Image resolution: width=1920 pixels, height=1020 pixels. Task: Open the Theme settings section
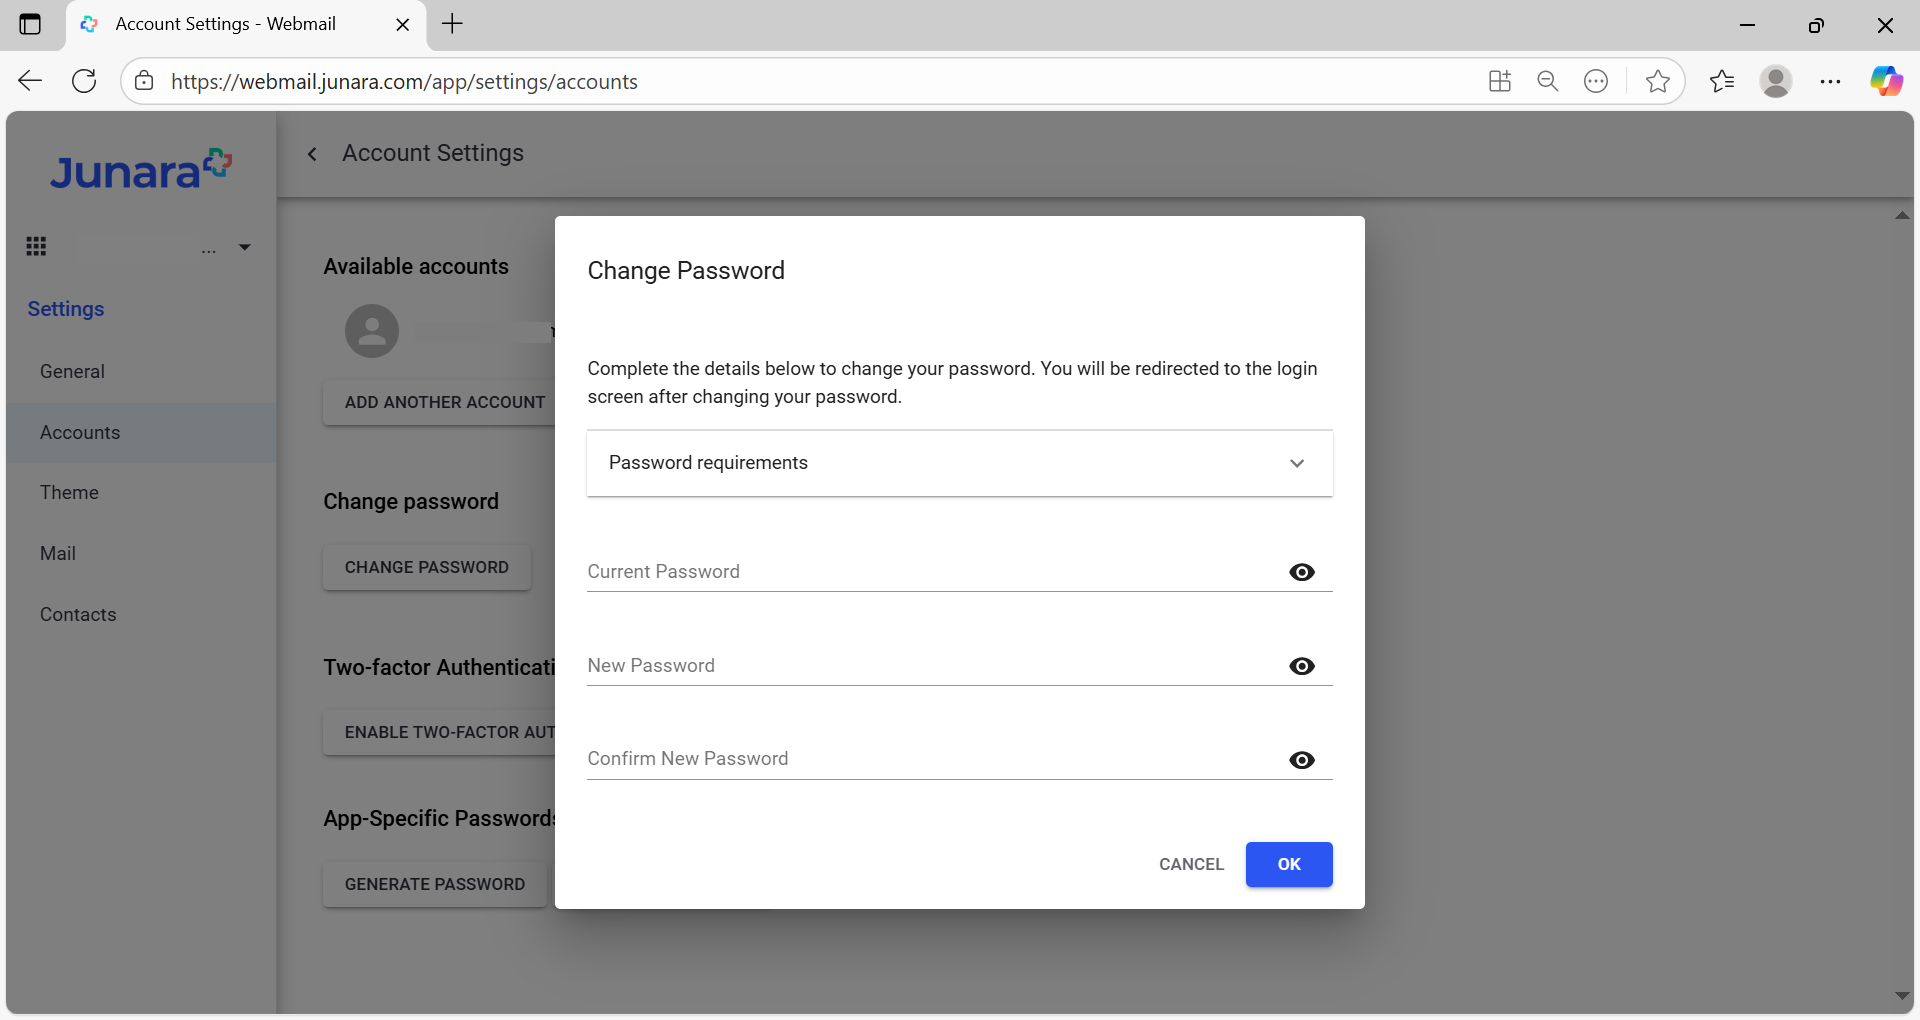(x=141, y=492)
